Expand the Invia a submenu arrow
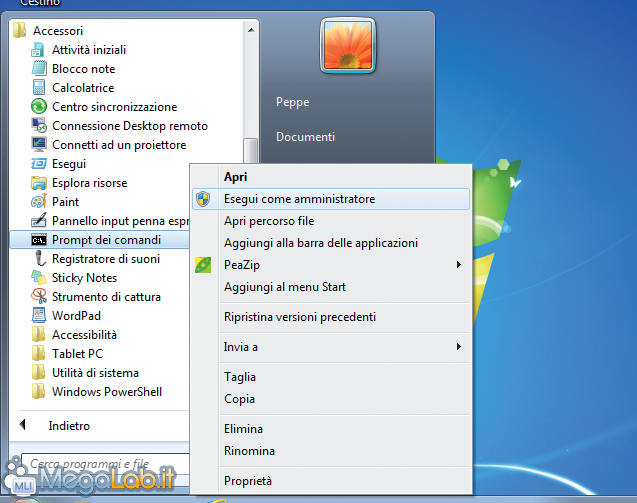 coord(459,347)
